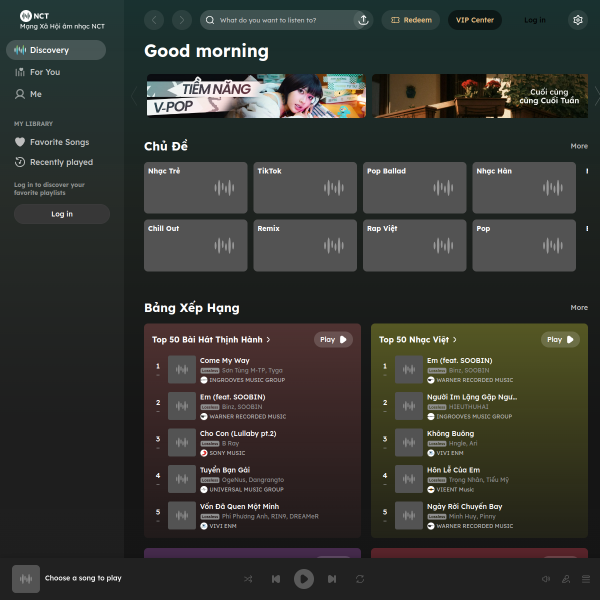Expand Top 50 Nhạc Việt chart
Viewport: 600px width, 600px height.
pos(417,340)
